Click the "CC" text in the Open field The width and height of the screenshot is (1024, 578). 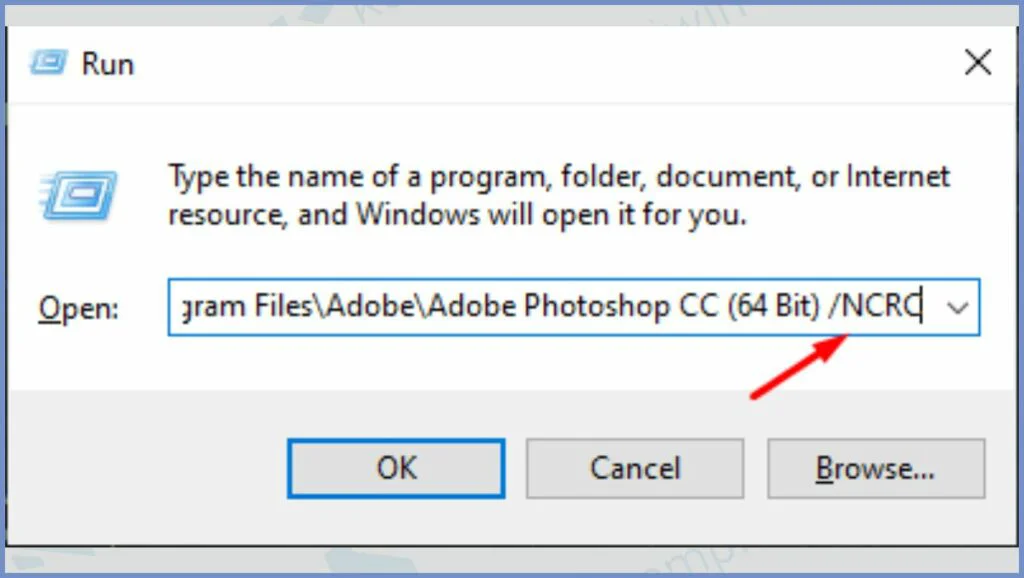coord(690,307)
